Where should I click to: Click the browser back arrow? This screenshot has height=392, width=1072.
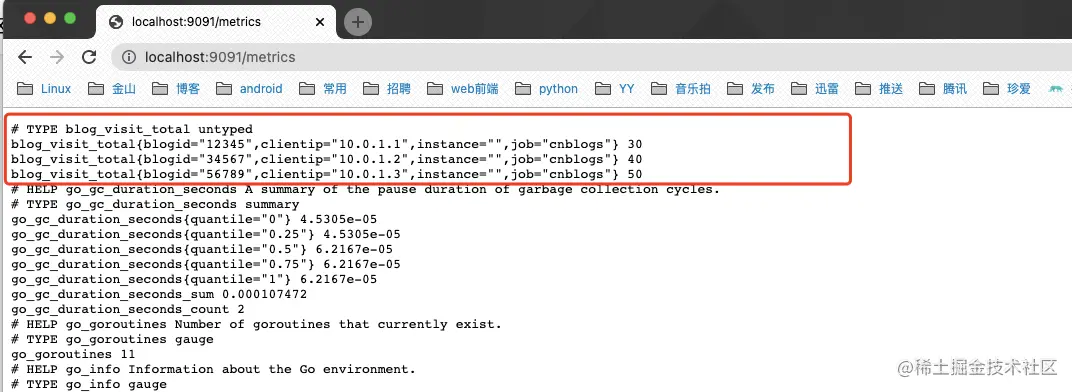click(x=25, y=57)
